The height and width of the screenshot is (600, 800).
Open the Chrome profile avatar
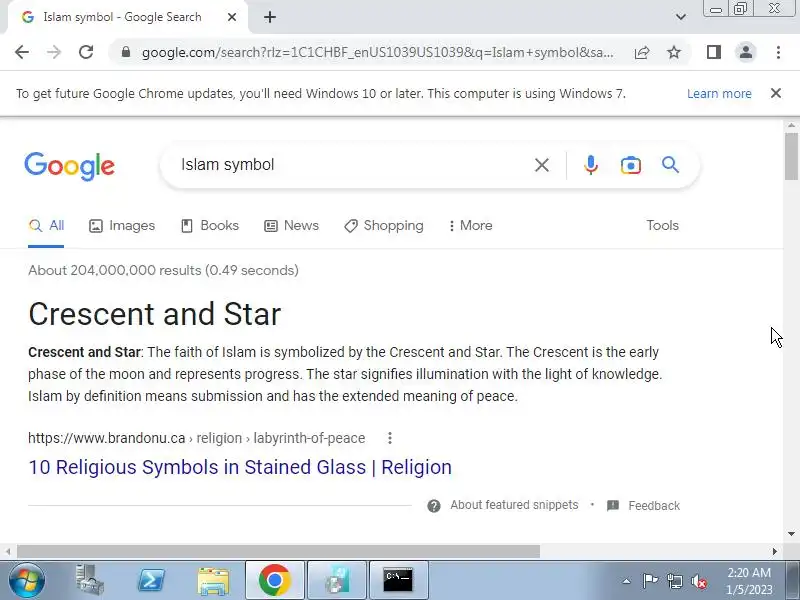(x=746, y=52)
